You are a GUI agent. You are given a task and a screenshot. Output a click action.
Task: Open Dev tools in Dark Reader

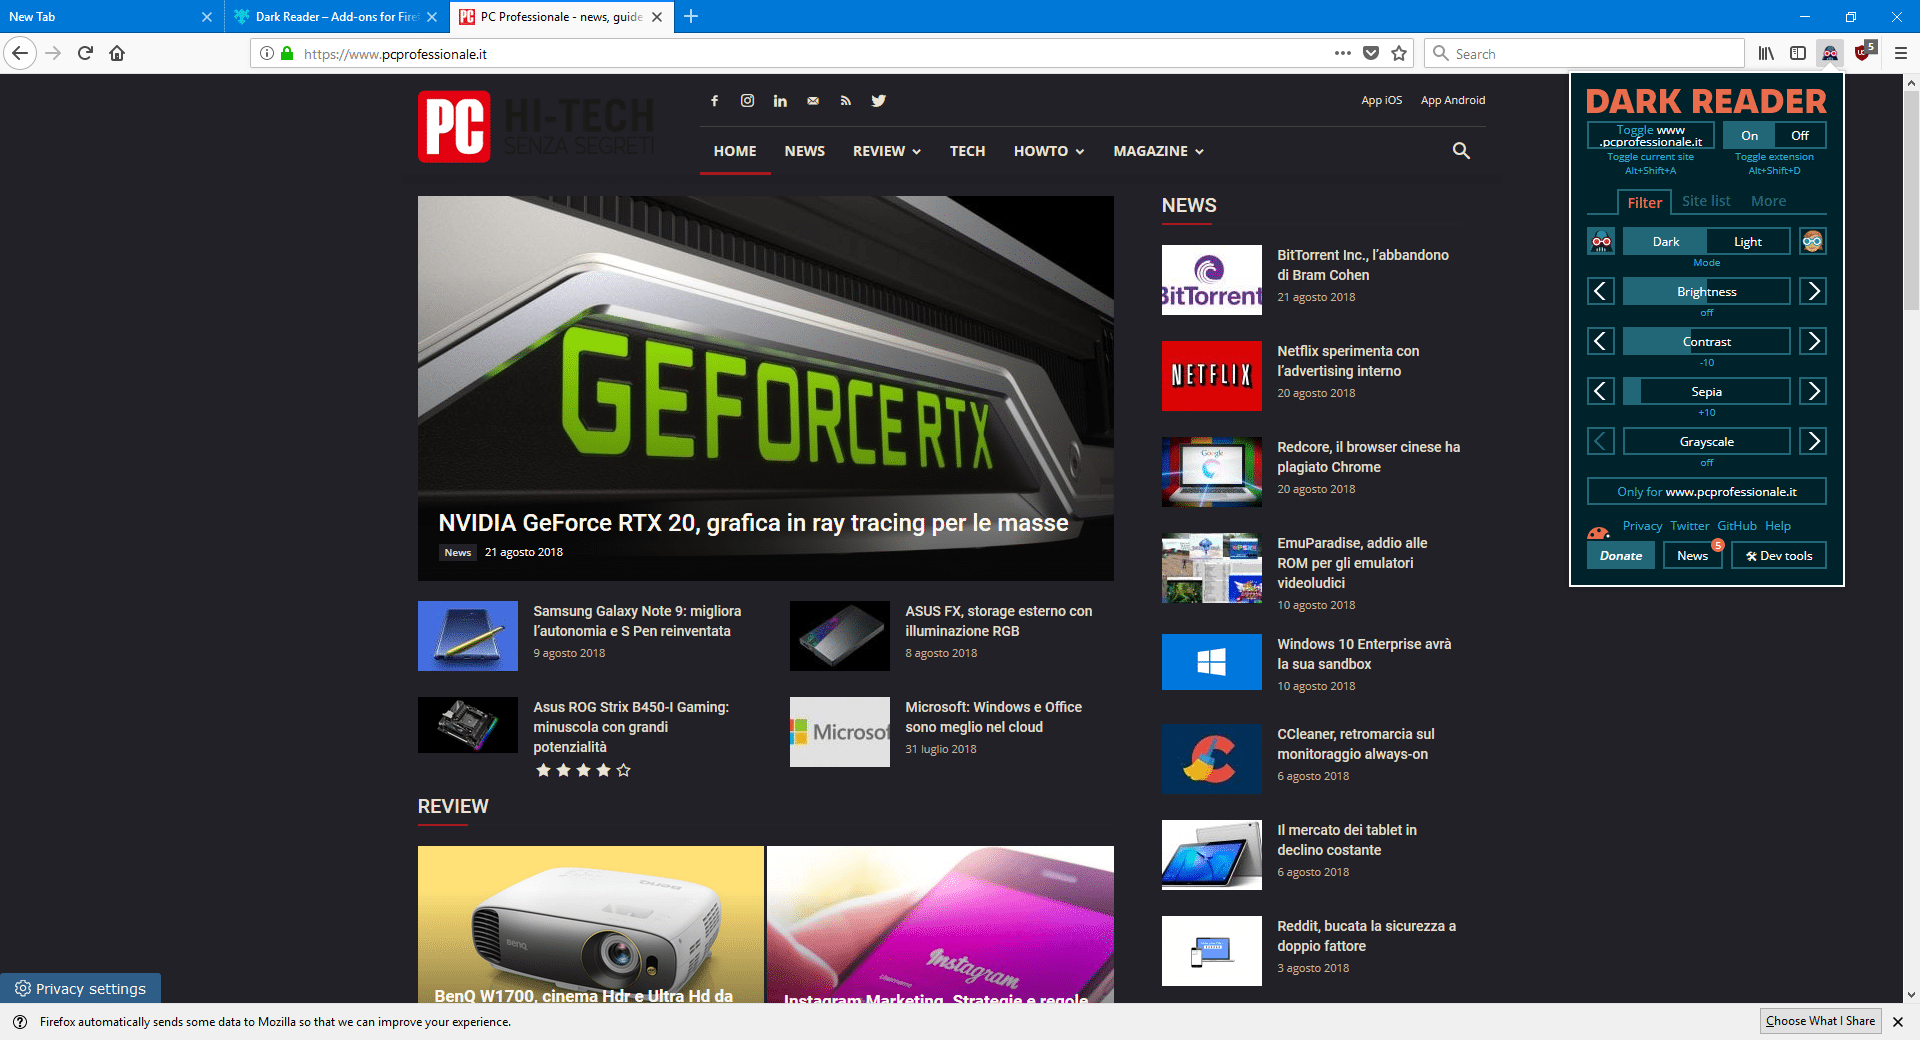[x=1779, y=556]
